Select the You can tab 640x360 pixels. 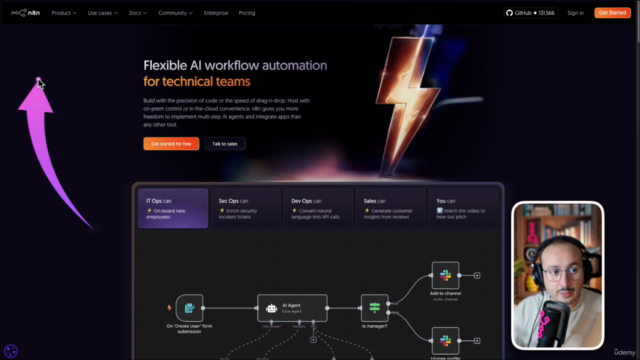[x=463, y=208]
